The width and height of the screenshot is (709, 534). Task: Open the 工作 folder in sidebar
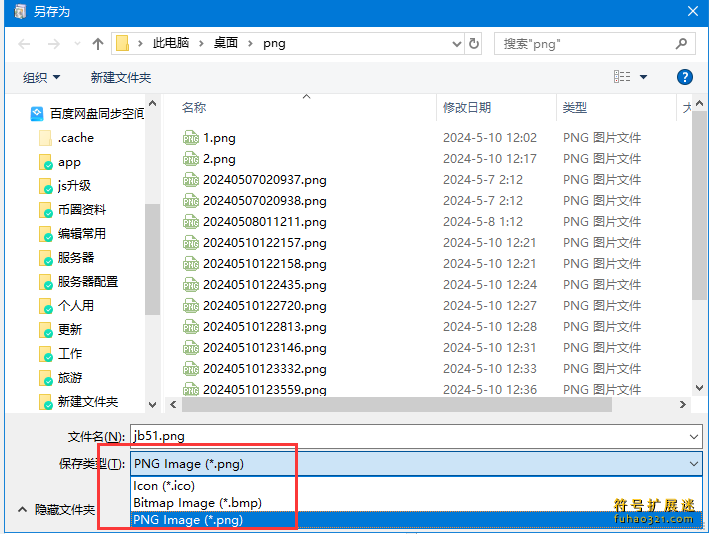point(61,353)
